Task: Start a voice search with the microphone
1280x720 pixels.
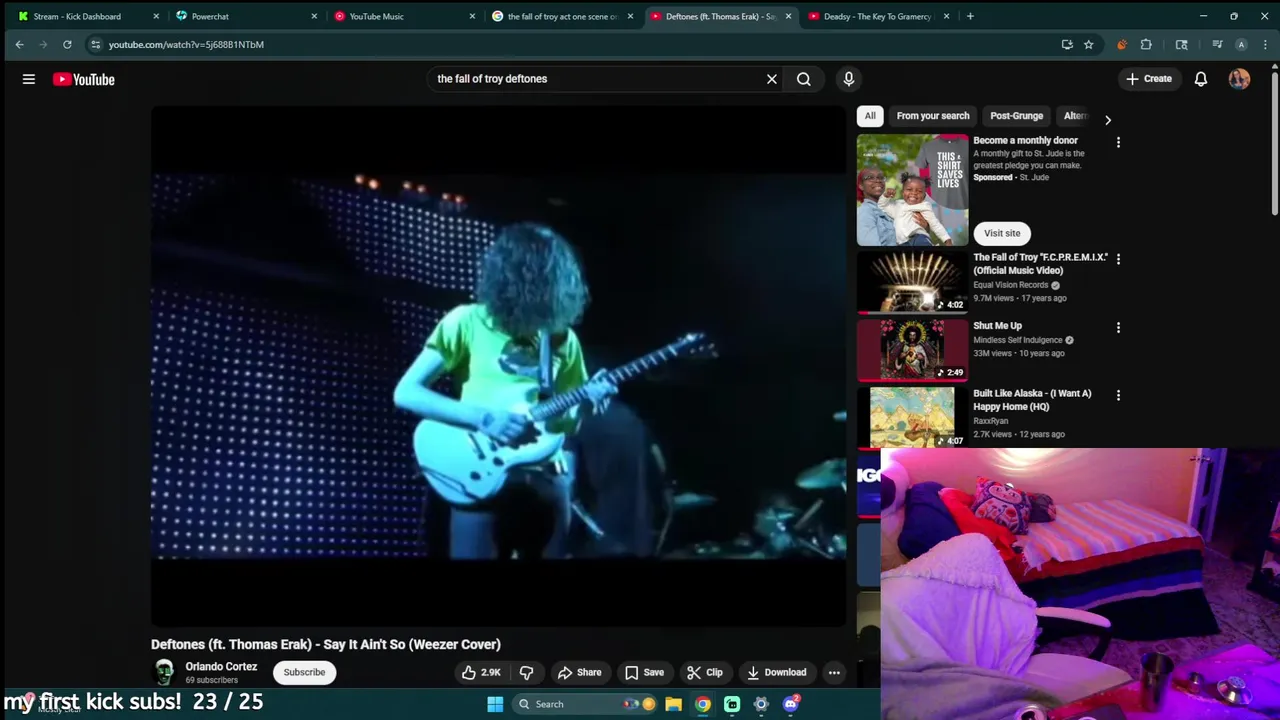Action: tap(849, 79)
